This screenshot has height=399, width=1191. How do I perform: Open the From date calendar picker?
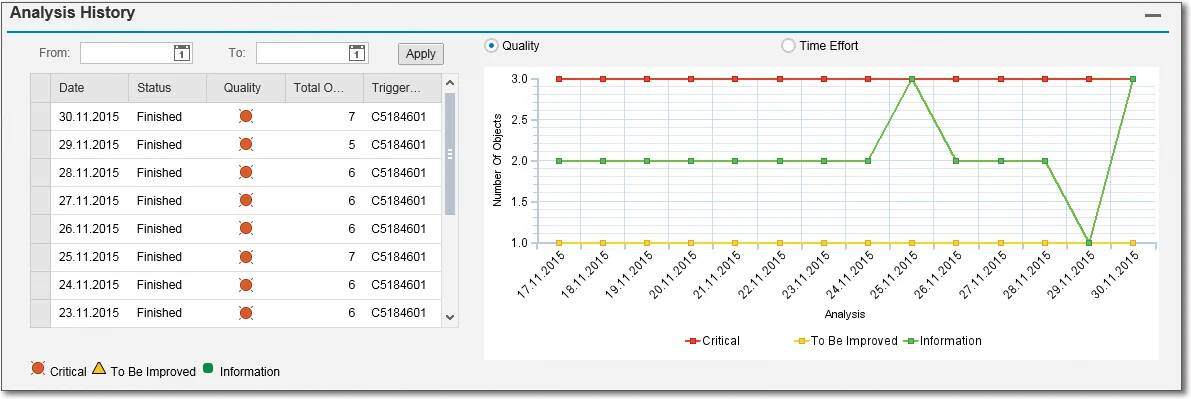click(x=182, y=53)
